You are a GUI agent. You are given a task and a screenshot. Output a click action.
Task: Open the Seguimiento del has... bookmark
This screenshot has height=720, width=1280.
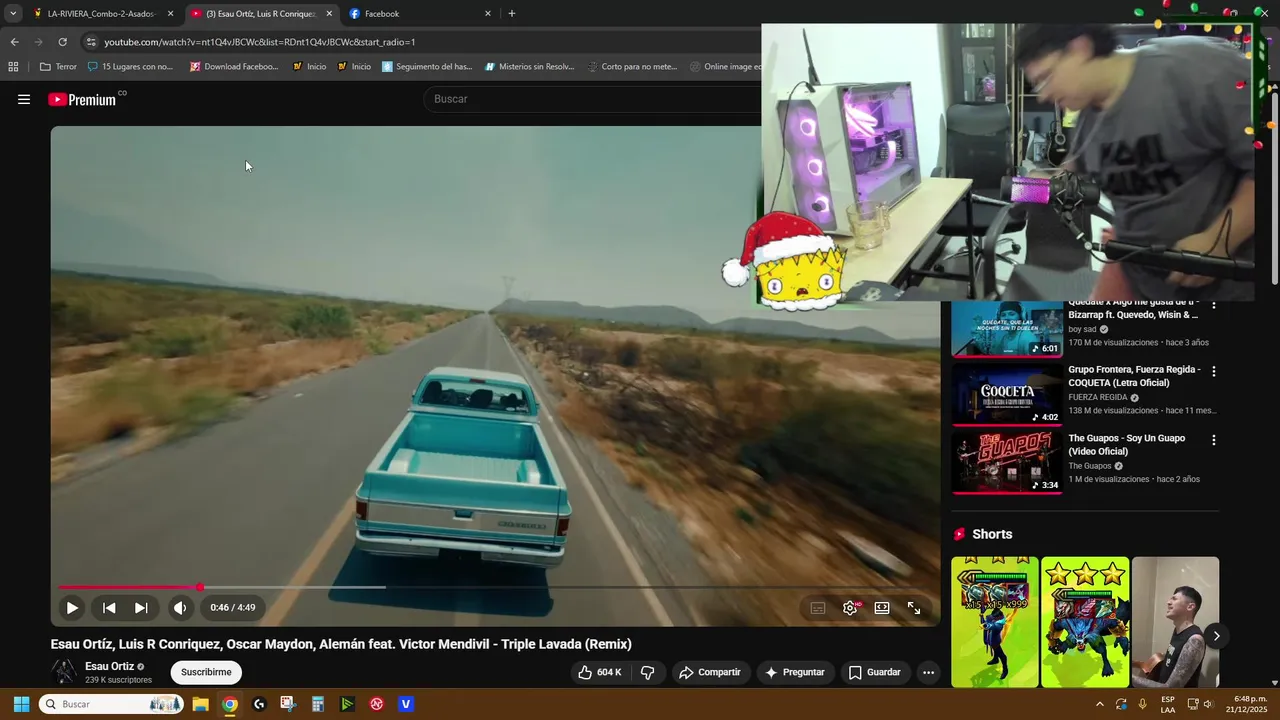click(x=427, y=67)
